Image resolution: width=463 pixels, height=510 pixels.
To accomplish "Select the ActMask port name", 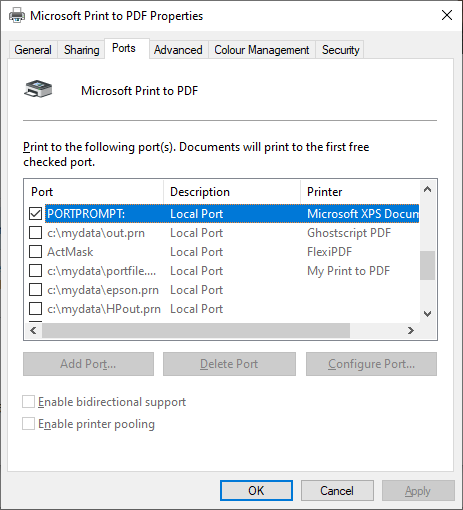I will (70, 252).
